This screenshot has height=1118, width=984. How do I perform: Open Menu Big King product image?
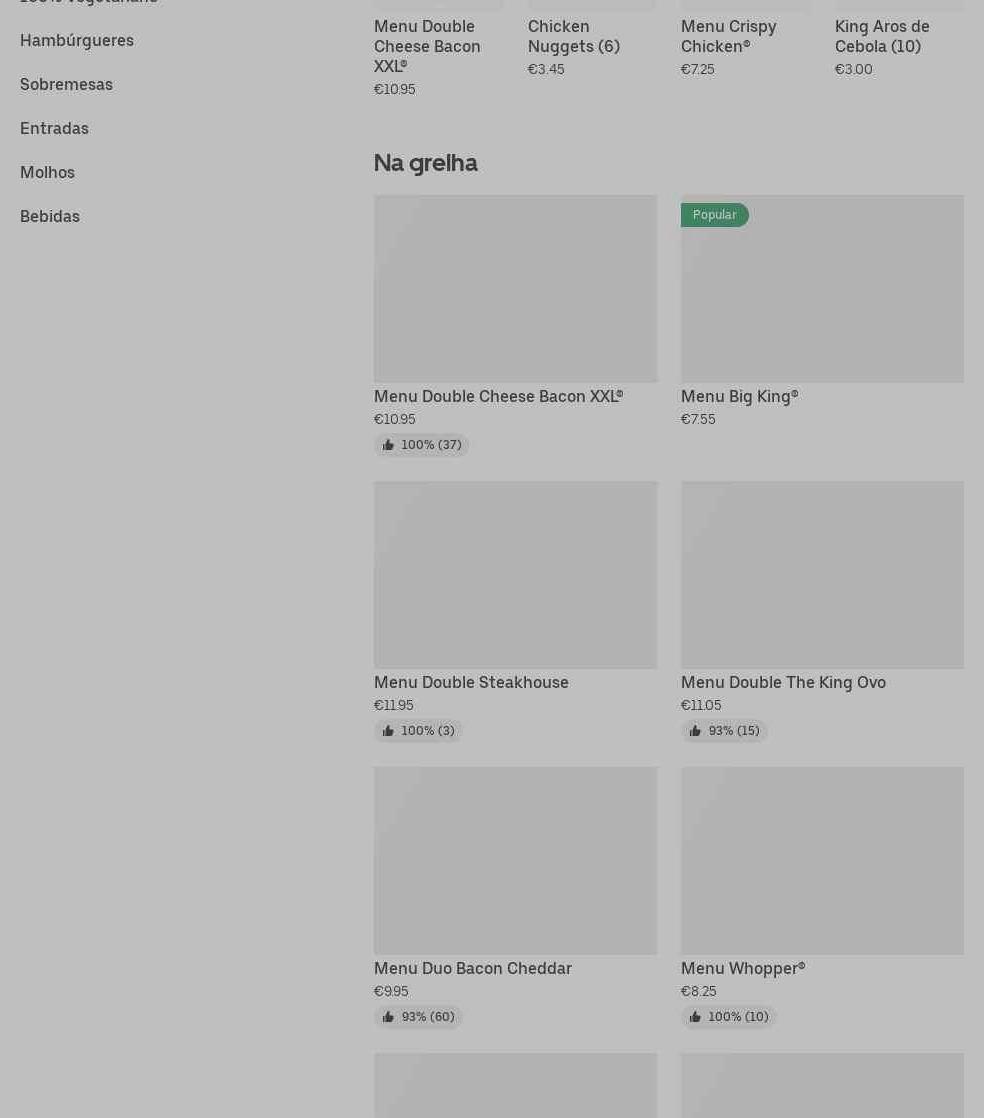822,300
